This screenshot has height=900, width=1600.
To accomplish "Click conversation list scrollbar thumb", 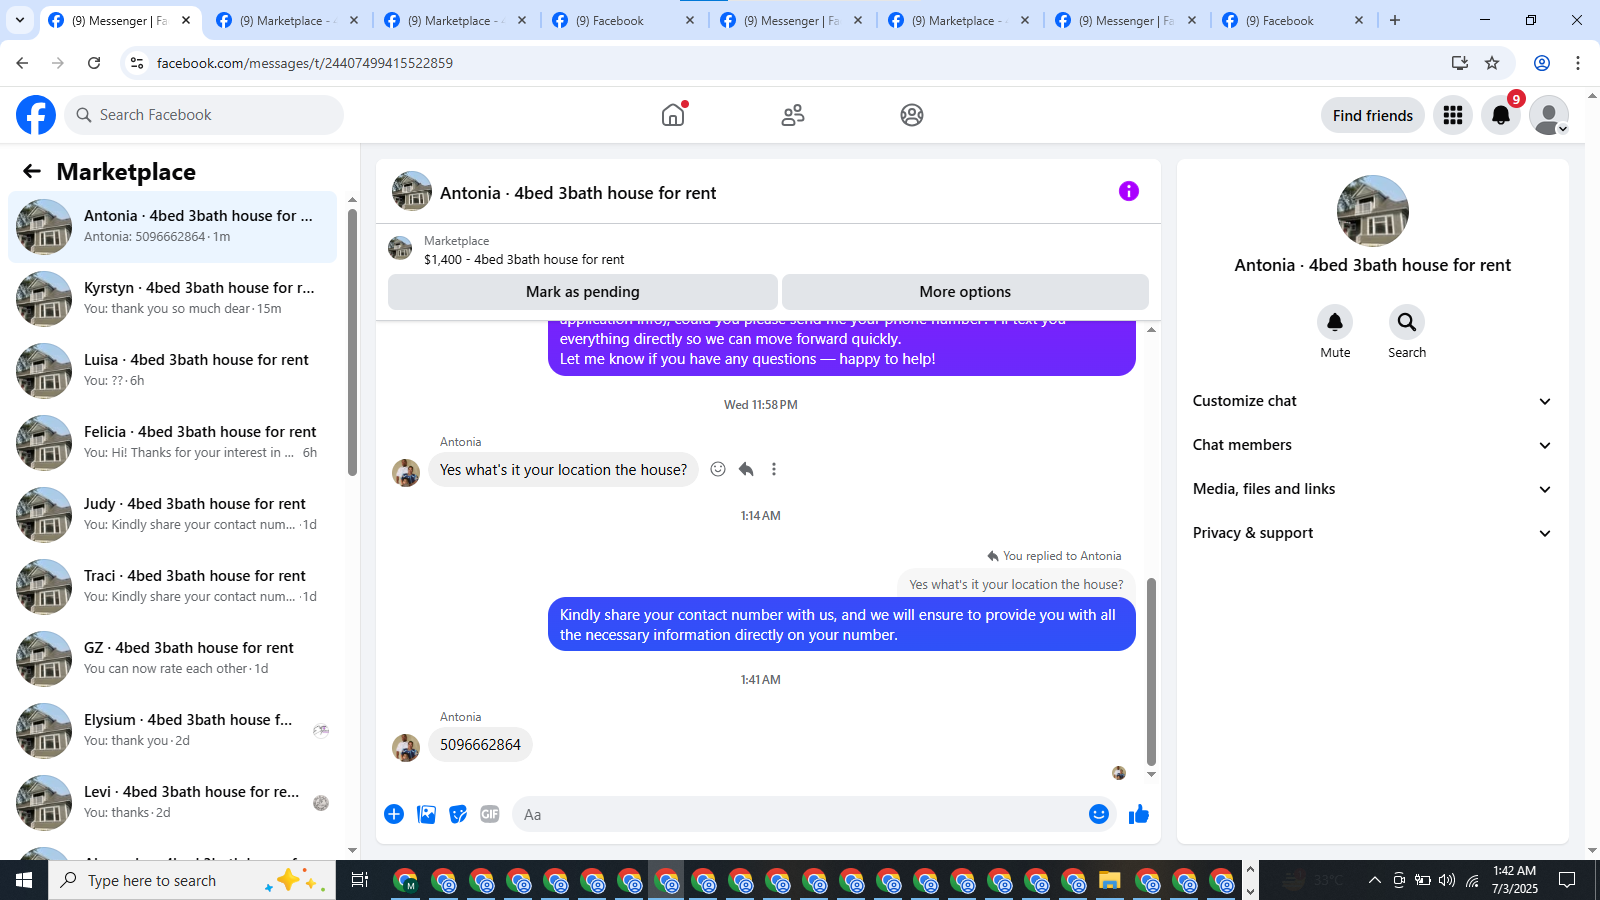I will click(x=352, y=342).
